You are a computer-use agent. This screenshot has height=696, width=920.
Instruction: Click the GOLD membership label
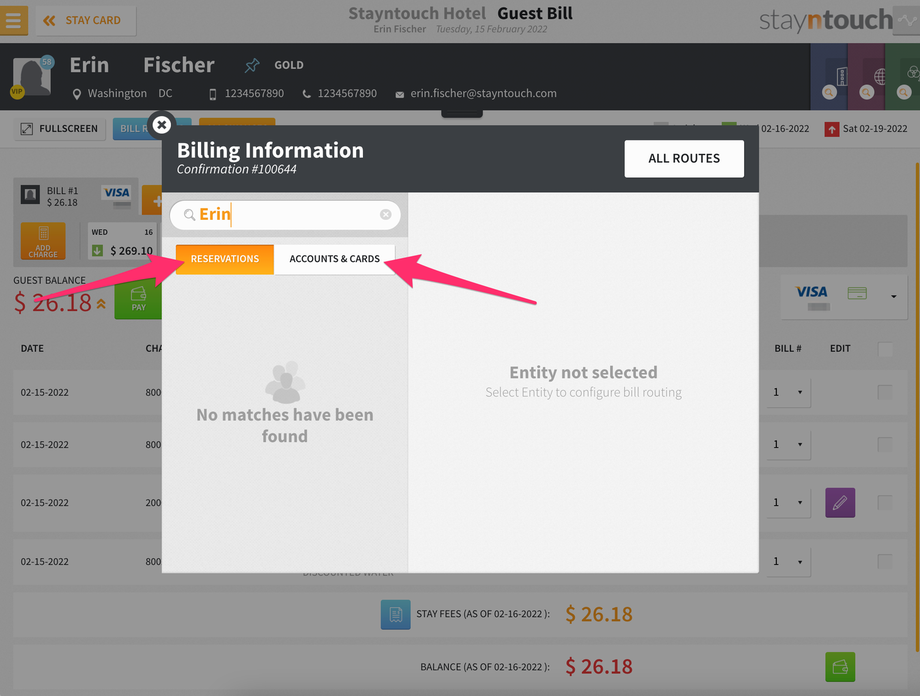pyautogui.click(x=289, y=65)
